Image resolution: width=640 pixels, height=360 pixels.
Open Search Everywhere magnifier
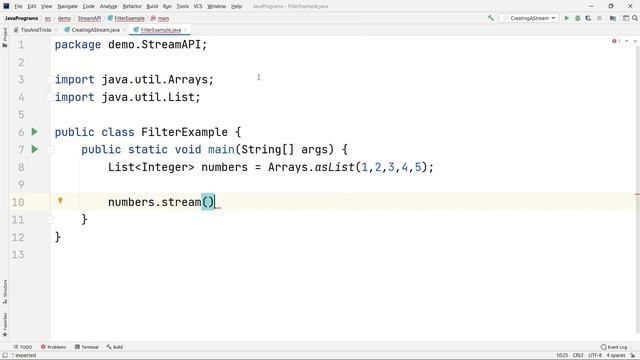pos(635,18)
